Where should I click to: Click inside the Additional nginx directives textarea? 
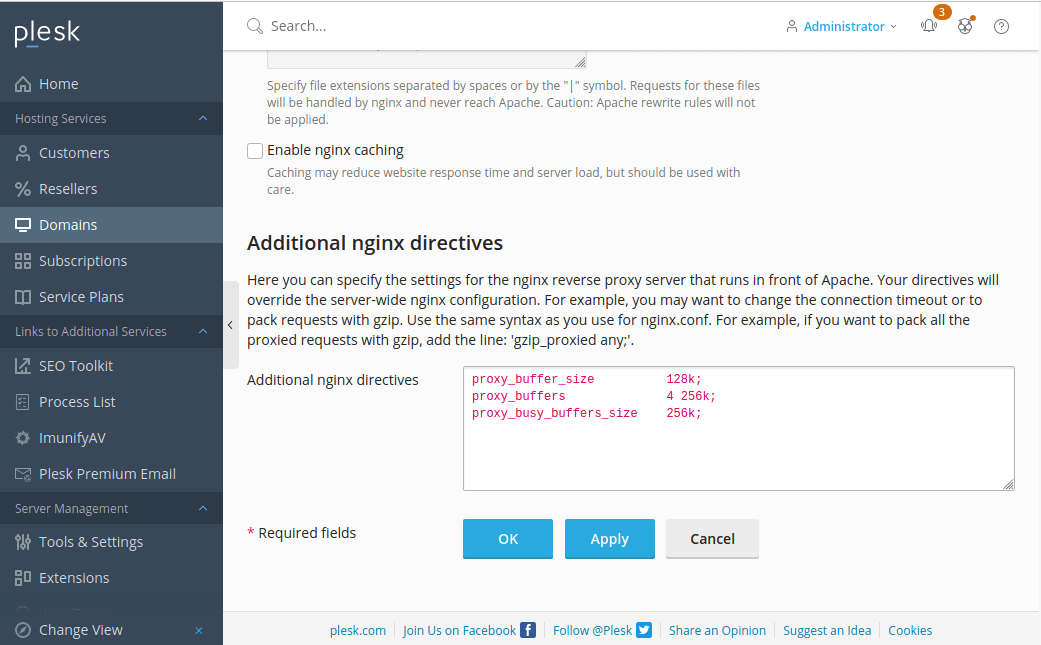738,428
